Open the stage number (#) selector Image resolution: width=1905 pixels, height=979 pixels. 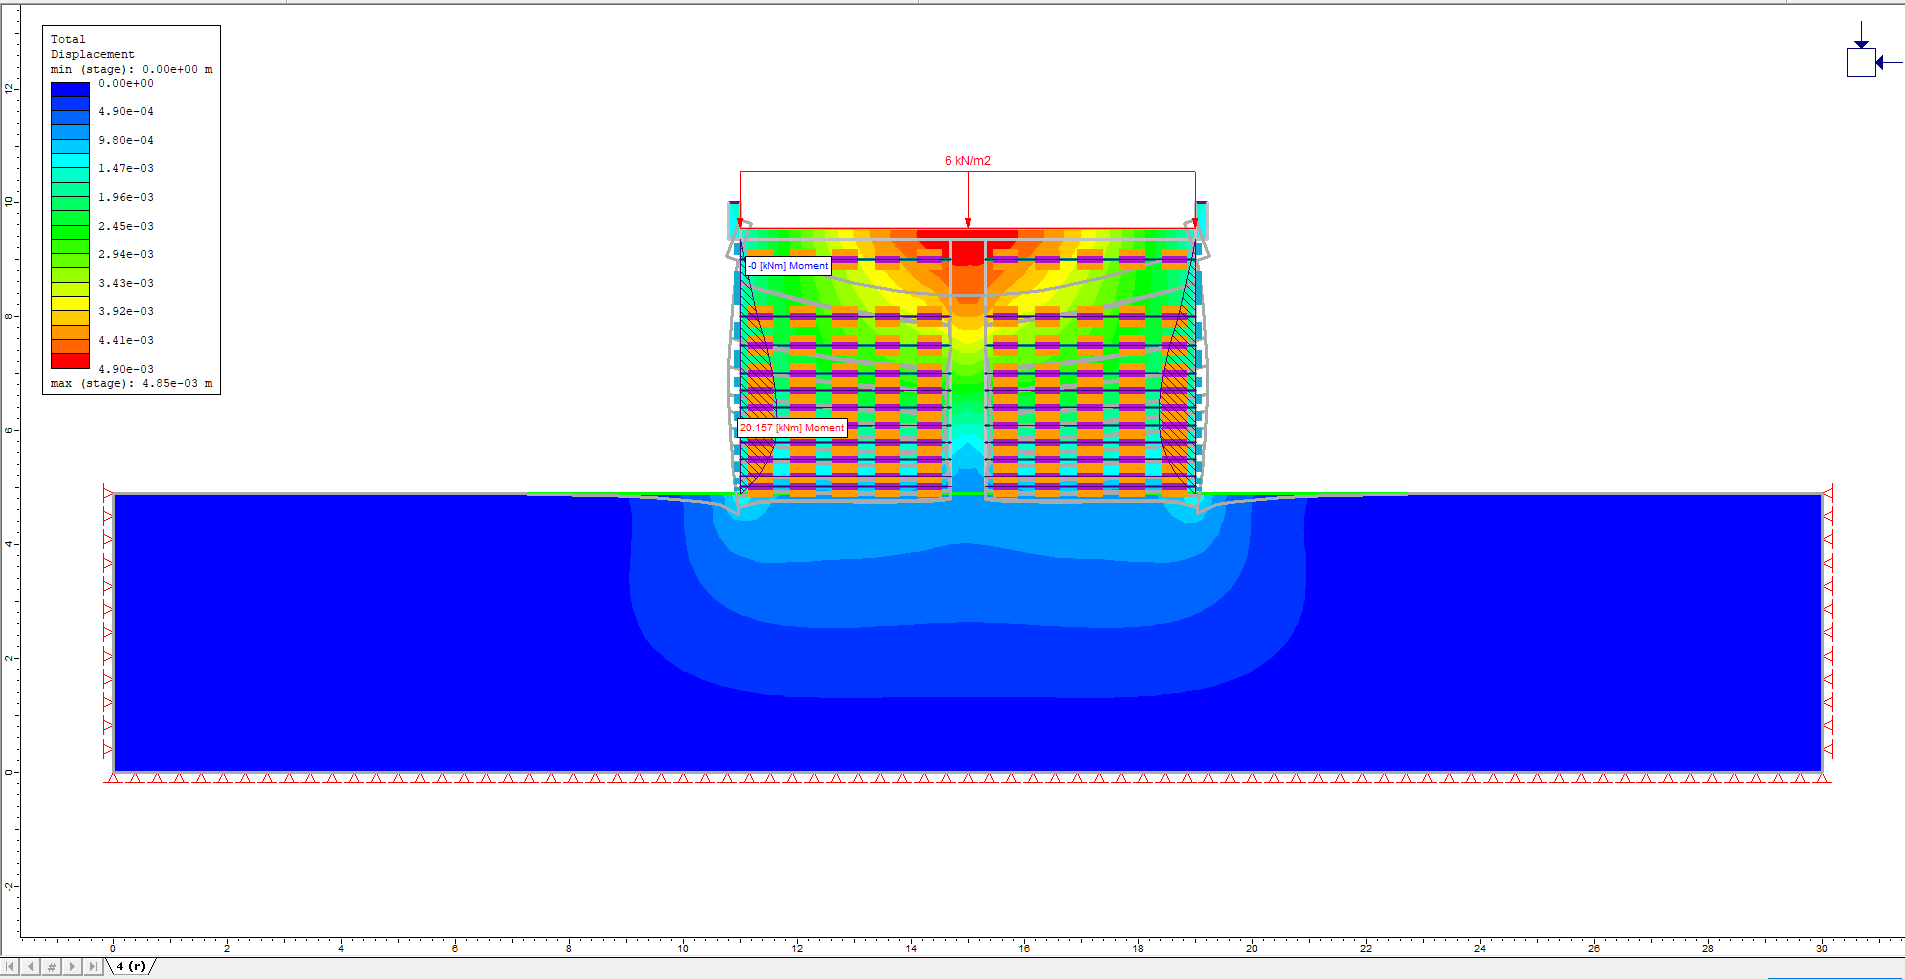[x=52, y=966]
